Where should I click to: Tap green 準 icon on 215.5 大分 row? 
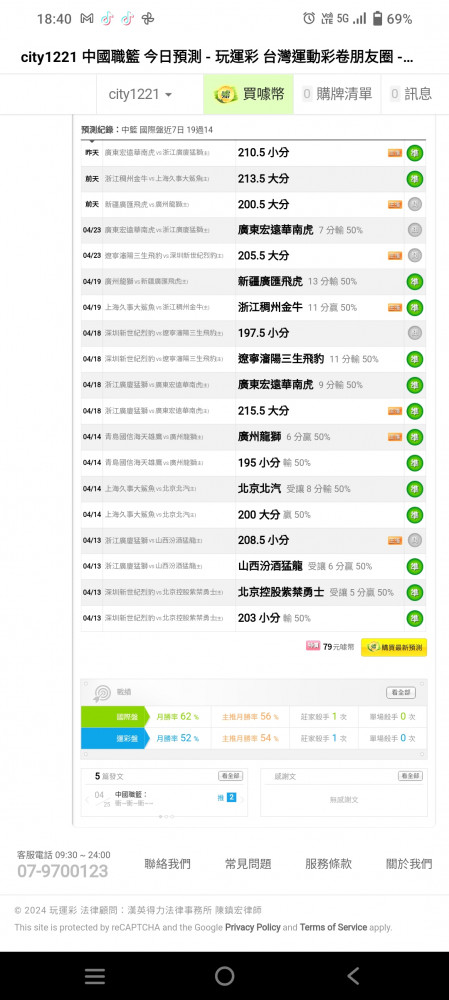(x=415, y=411)
